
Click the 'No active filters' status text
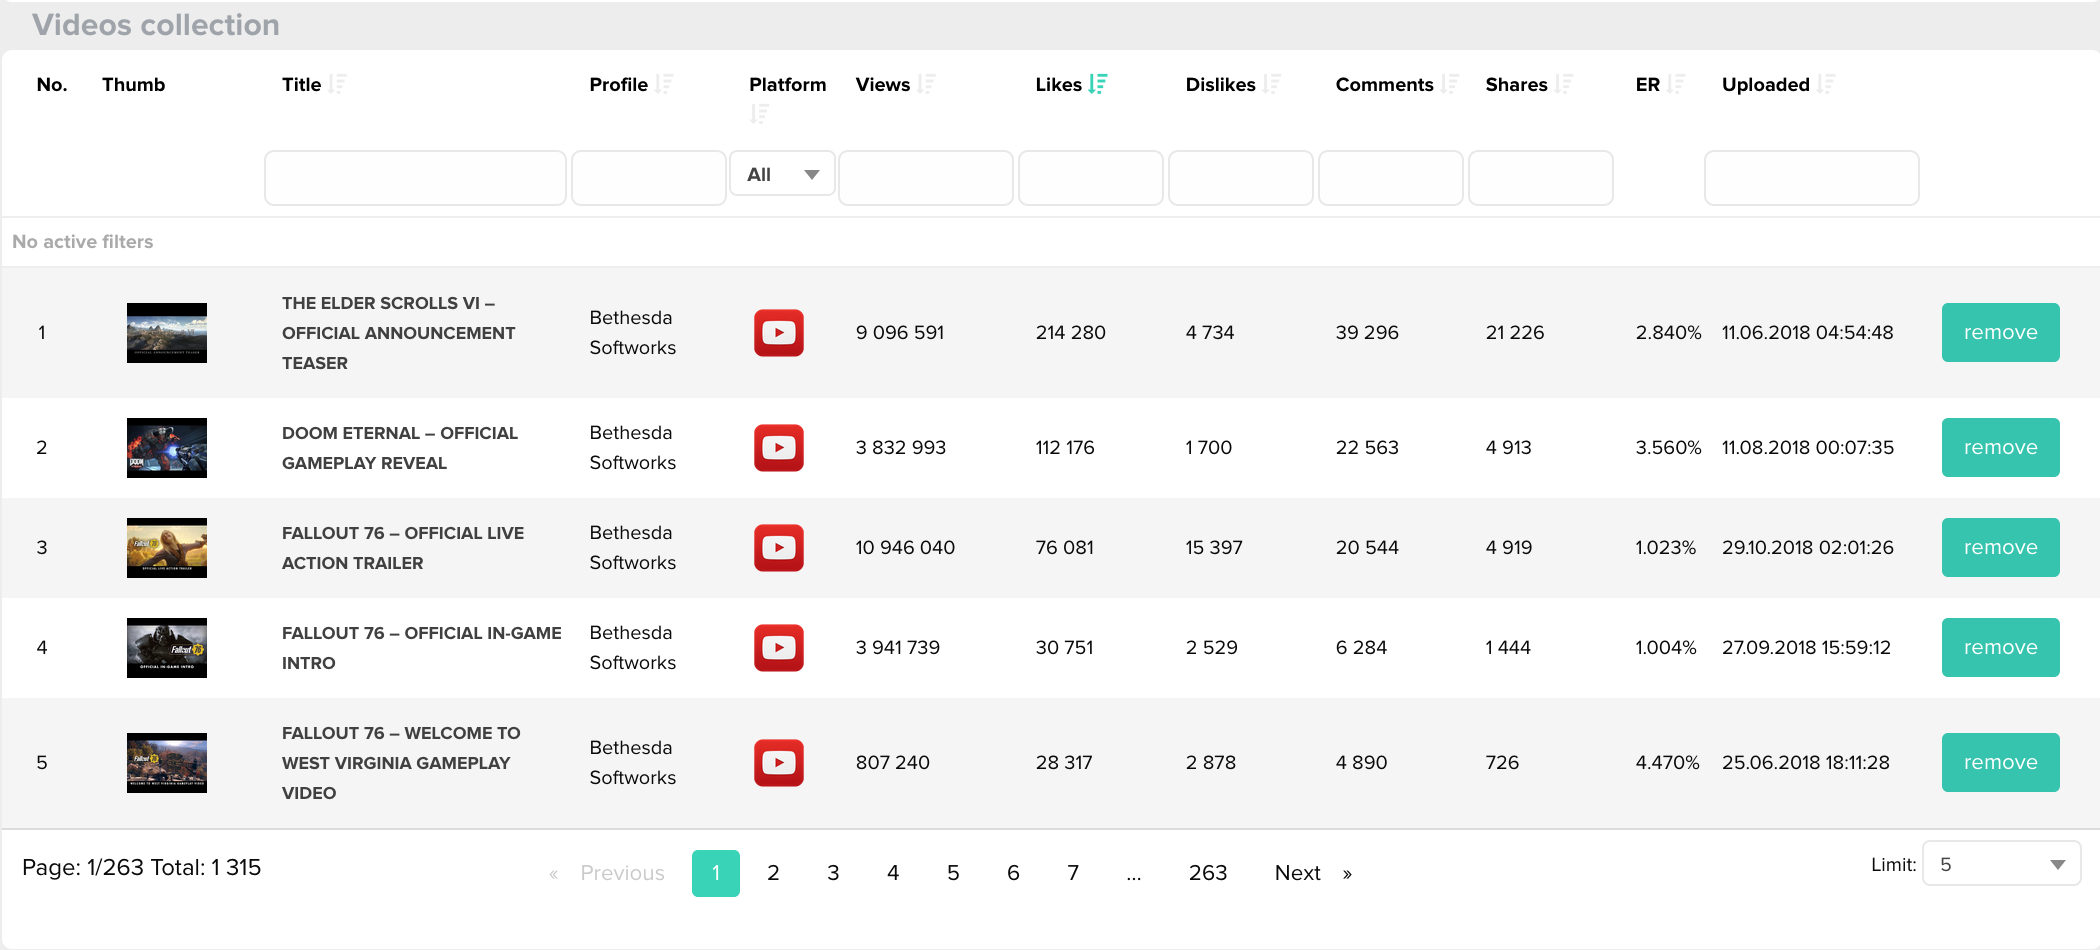point(83,242)
